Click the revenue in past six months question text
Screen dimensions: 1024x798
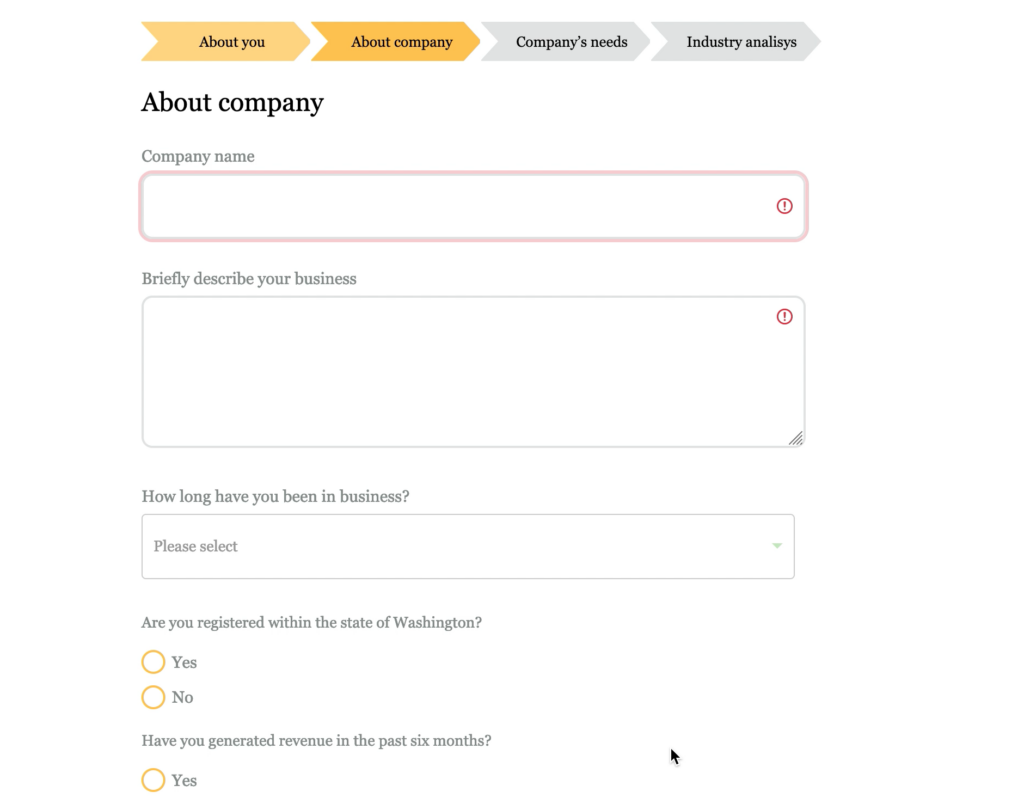coord(317,741)
